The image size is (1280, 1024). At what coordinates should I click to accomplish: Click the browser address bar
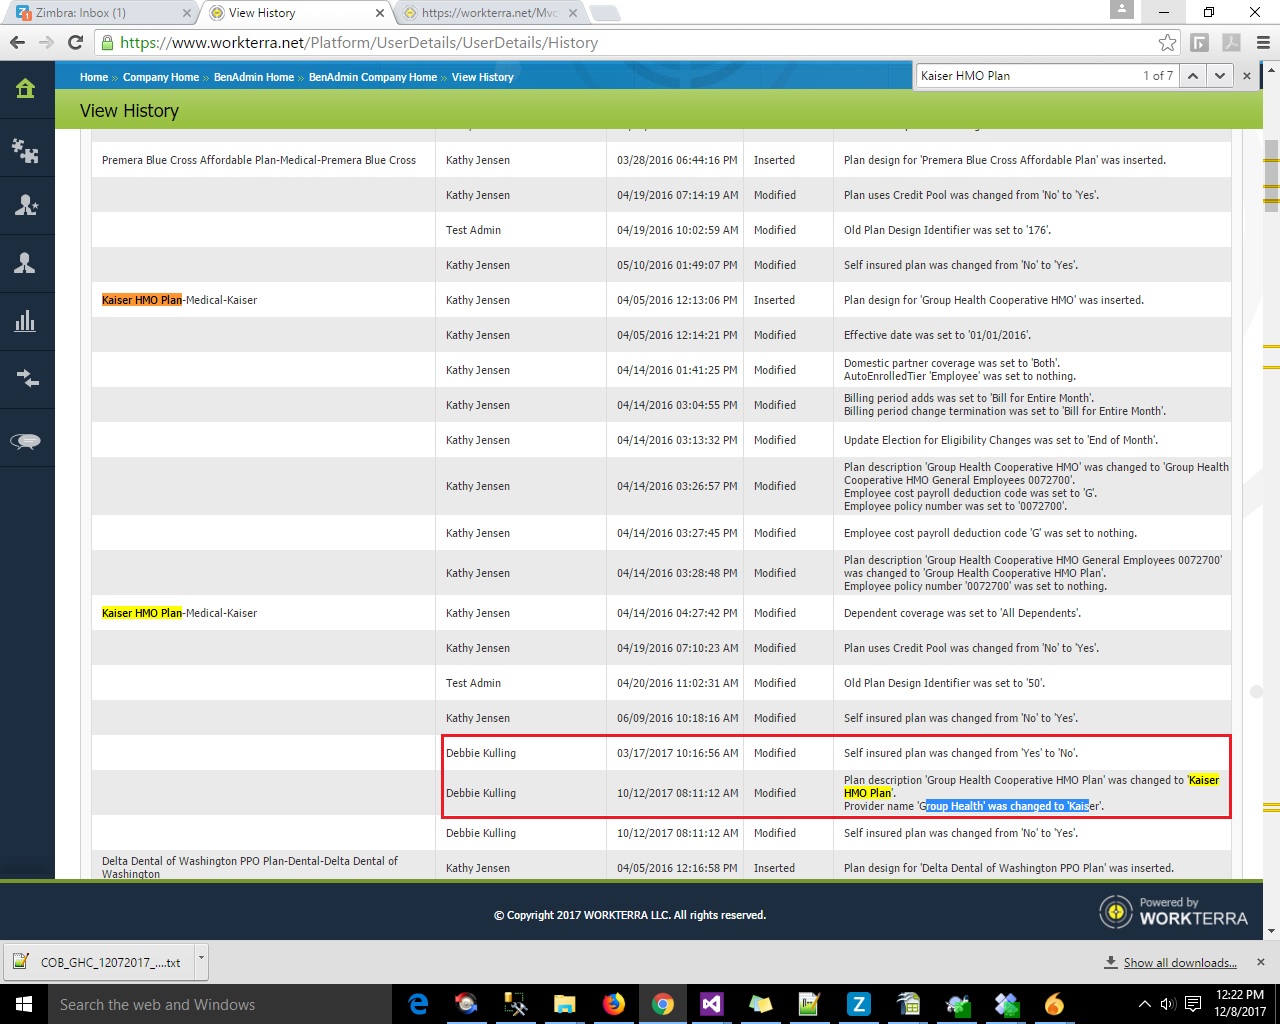(630, 42)
